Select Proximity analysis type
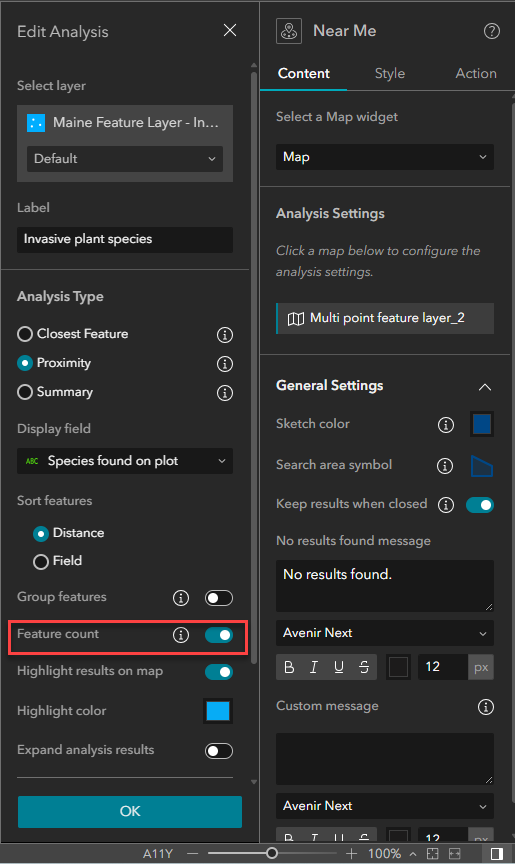 coord(25,363)
